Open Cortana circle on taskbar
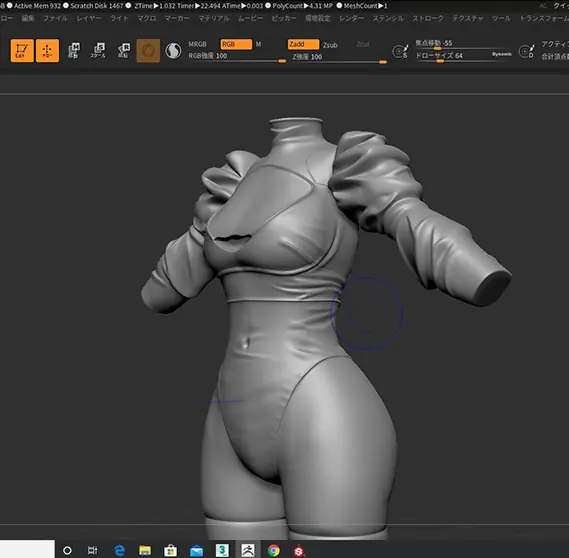Viewport: 569px width, 558px height. 67,550
